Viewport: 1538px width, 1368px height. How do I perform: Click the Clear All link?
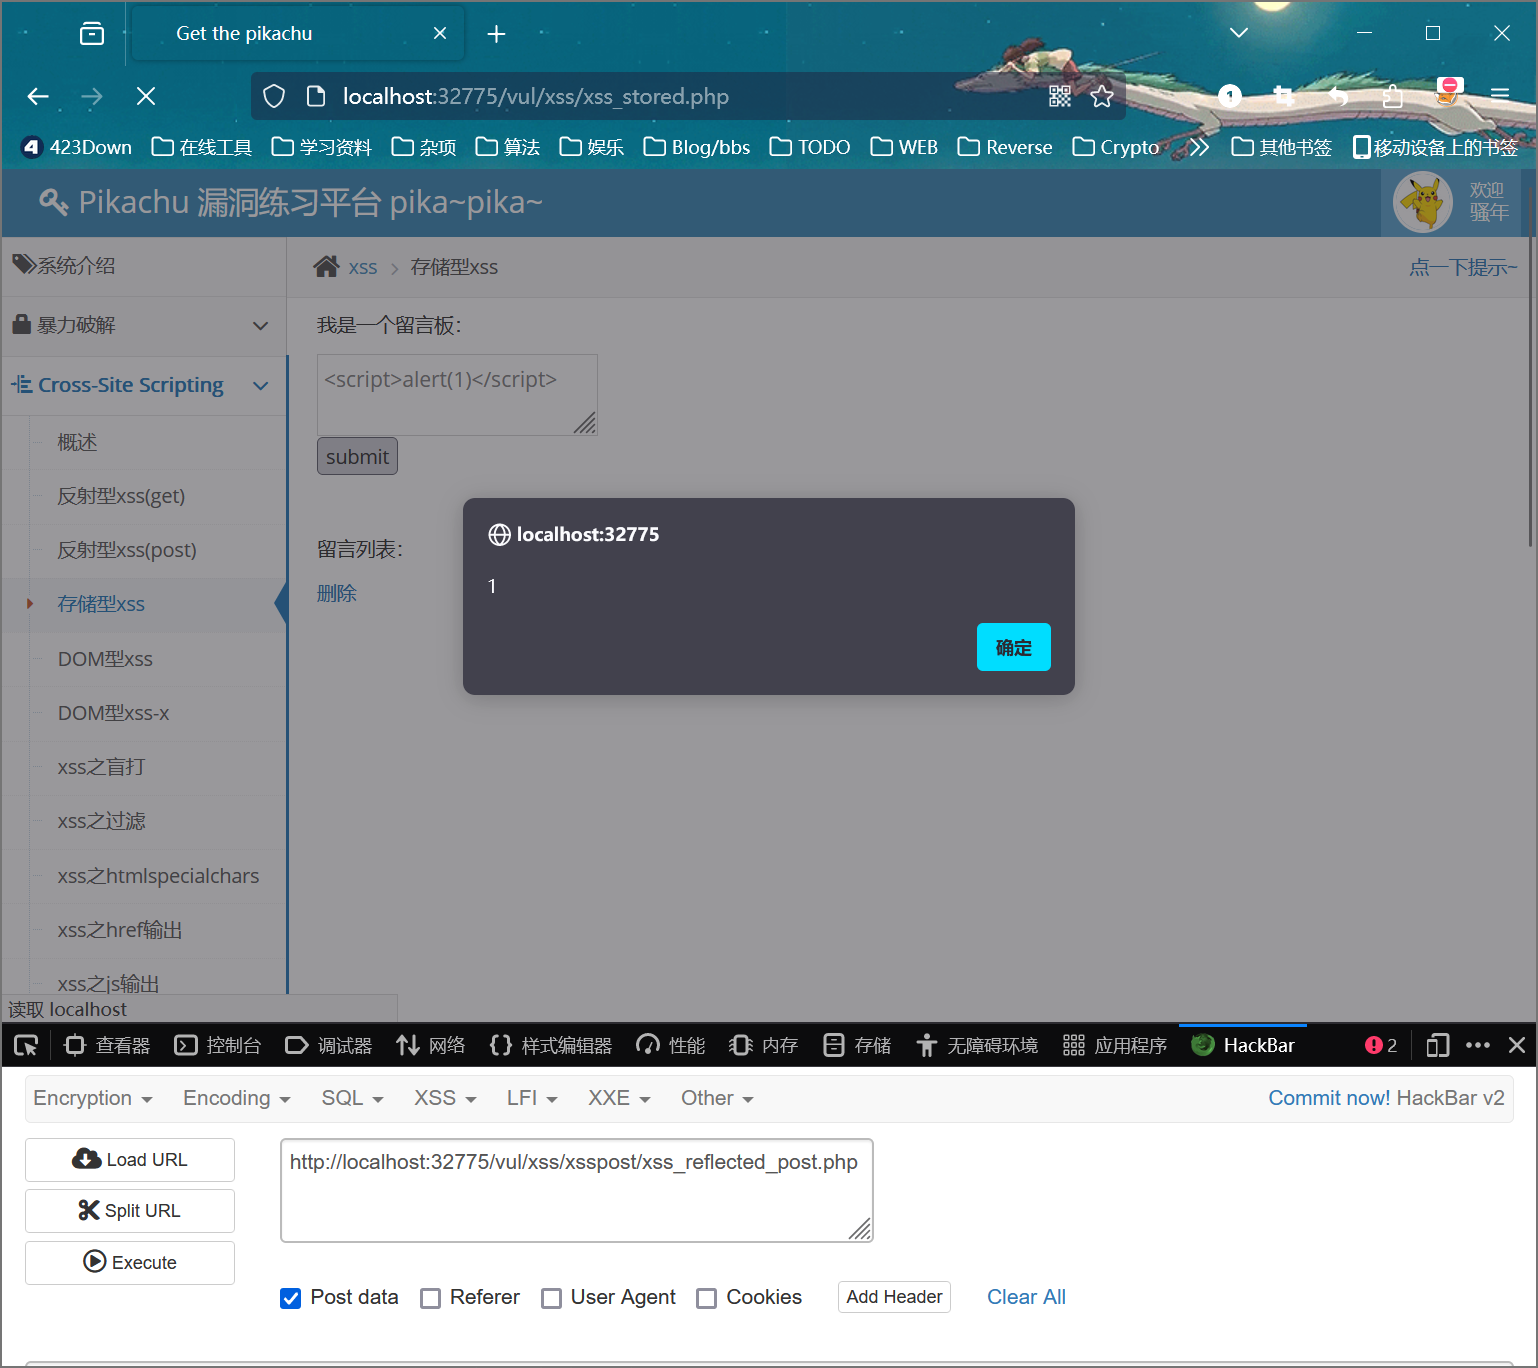[1026, 1297]
